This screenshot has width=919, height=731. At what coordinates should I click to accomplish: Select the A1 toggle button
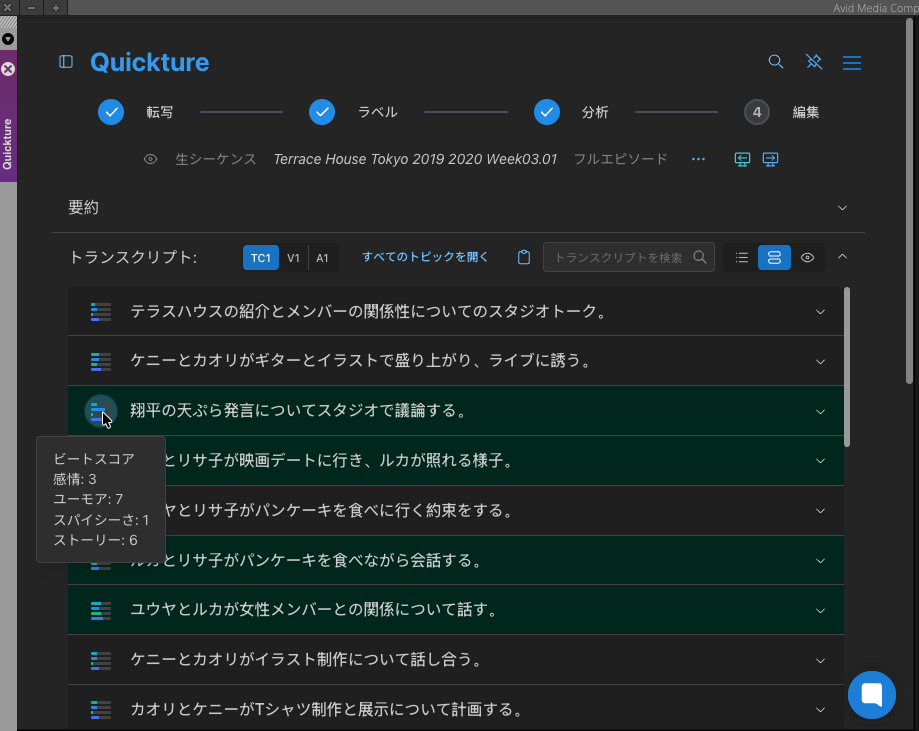(322, 257)
